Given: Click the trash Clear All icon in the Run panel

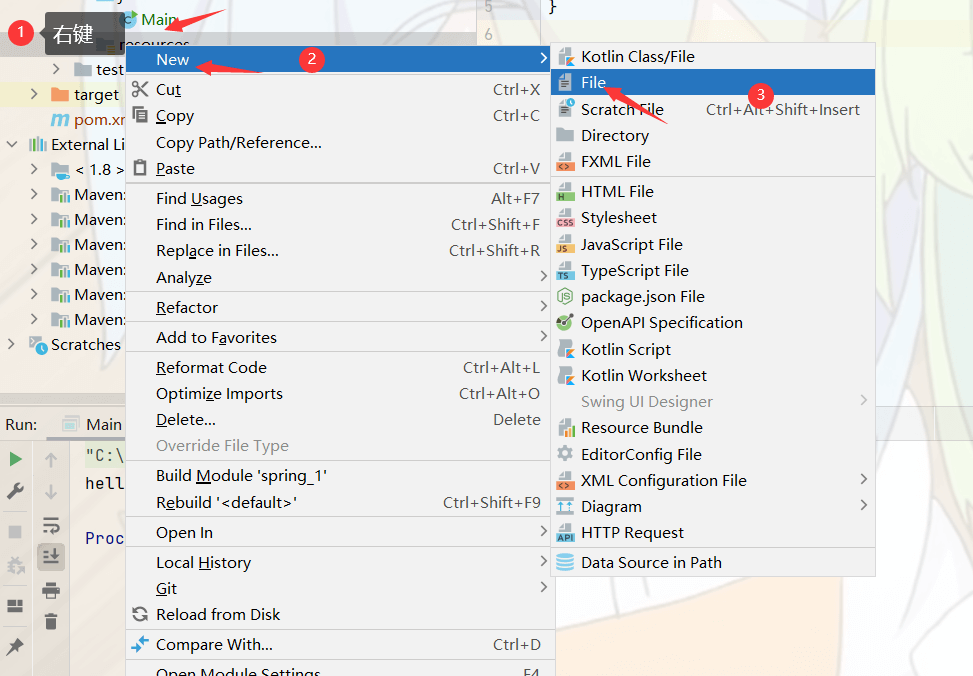Looking at the screenshot, I should click(51, 621).
